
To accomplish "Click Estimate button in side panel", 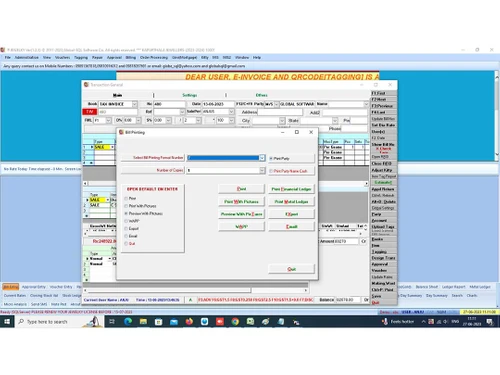I will [383, 182].
